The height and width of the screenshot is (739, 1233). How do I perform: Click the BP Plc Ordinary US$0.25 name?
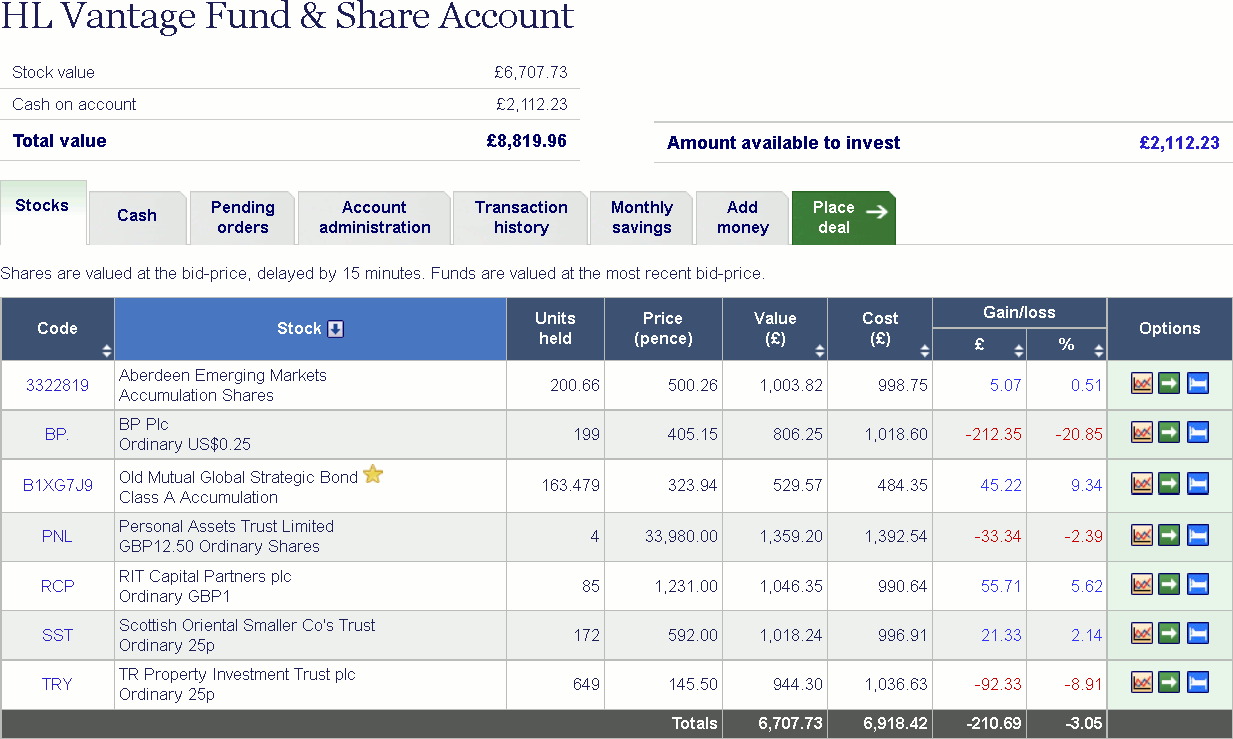coord(185,434)
